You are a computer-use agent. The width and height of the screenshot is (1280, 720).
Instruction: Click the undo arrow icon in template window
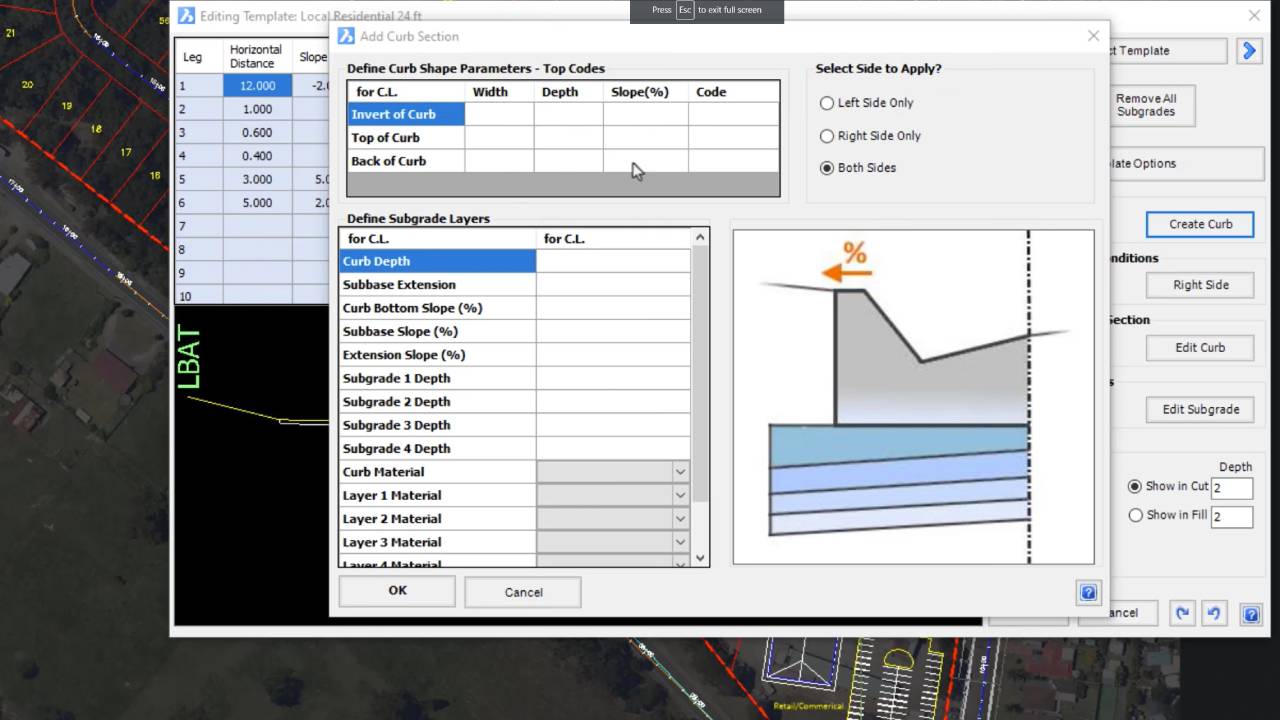point(1213,613)
